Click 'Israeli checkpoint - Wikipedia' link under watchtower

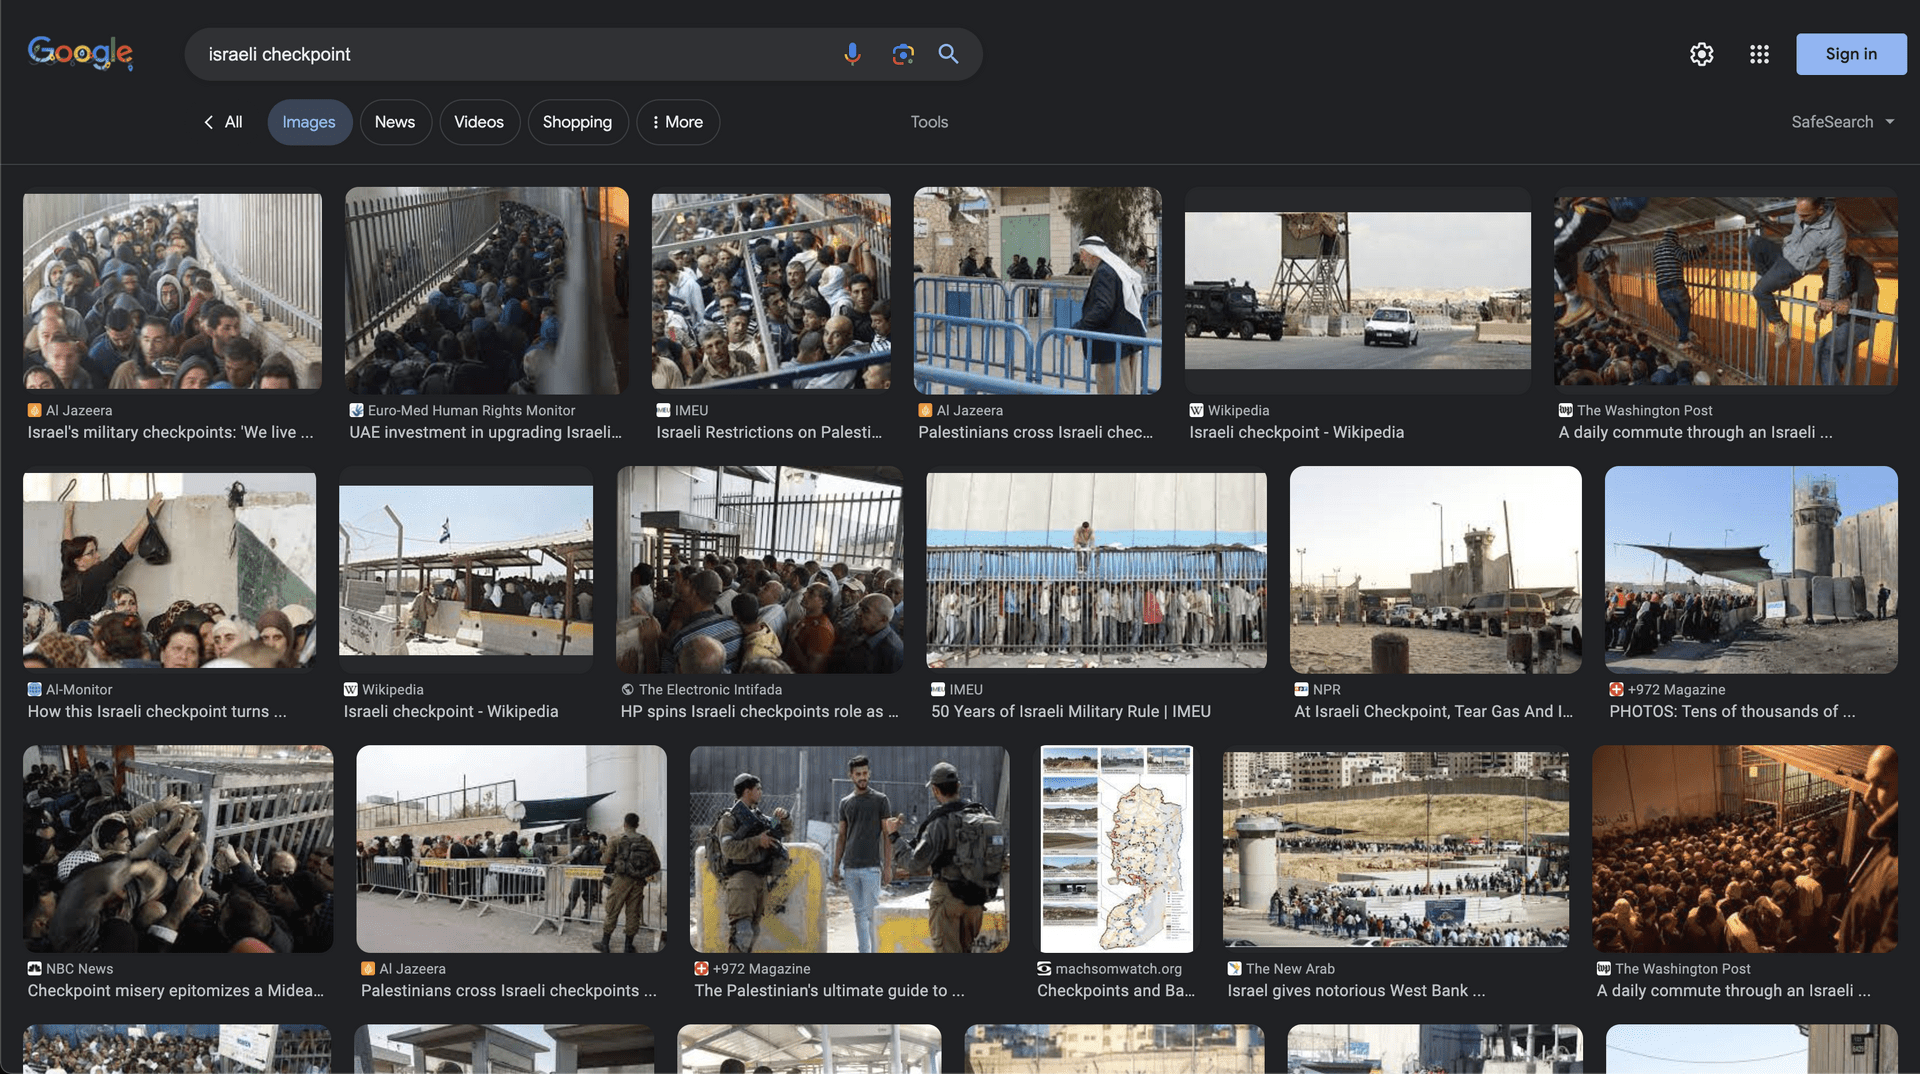click(1296, 433)
